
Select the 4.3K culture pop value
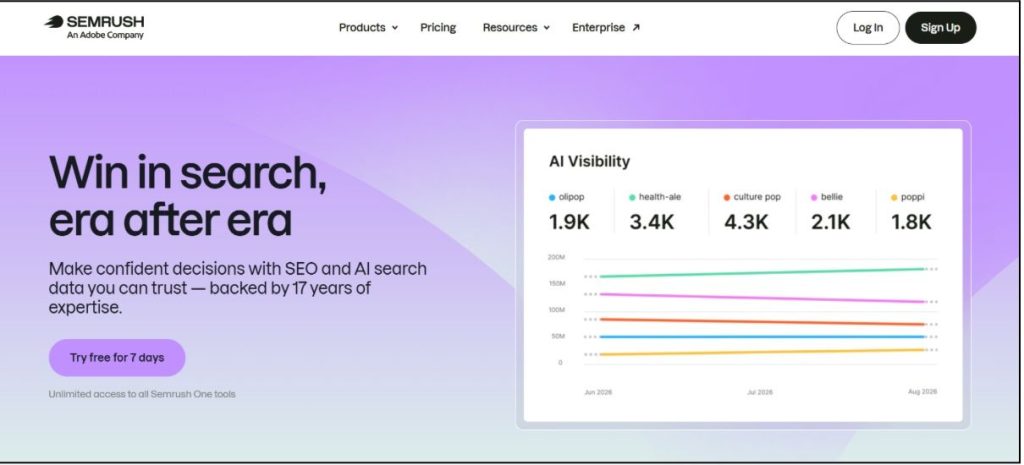point(746,222)
